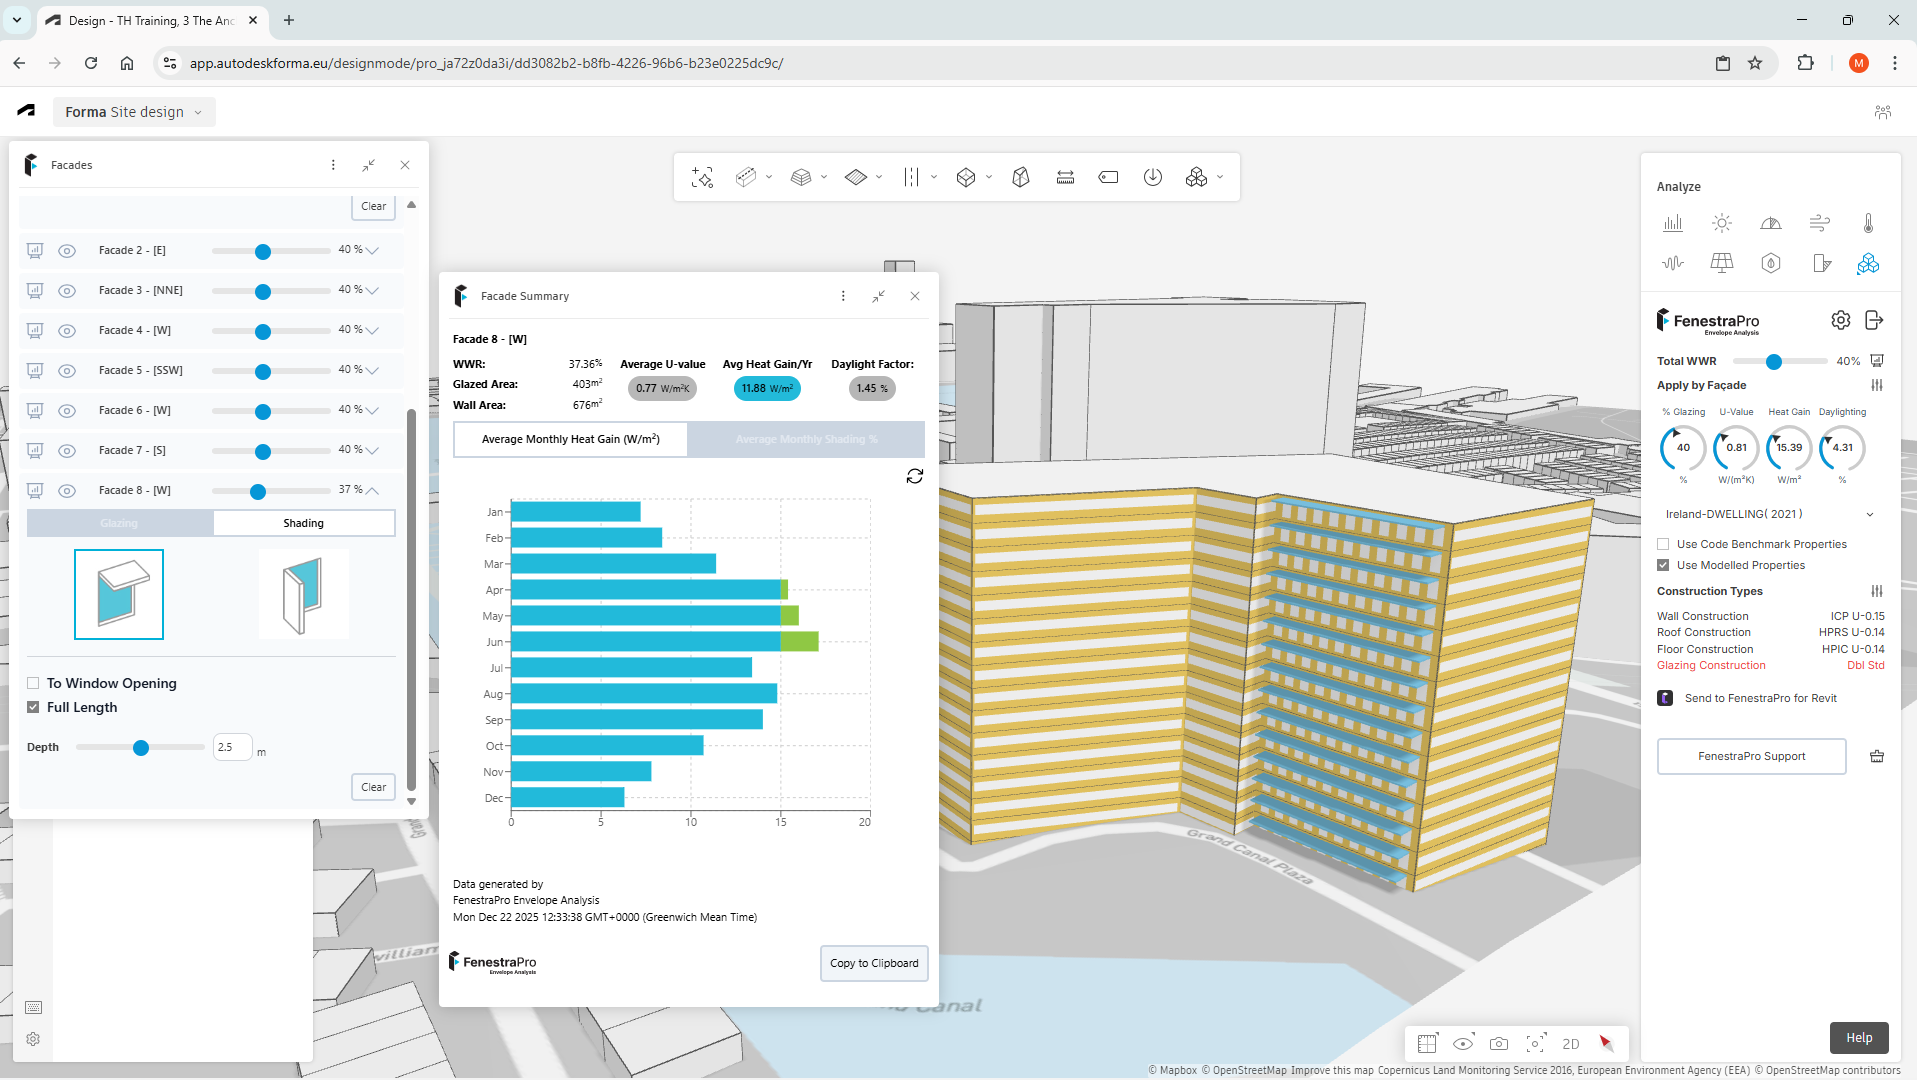Enable the To Window Opening checkbox

[x=33, y=683]
